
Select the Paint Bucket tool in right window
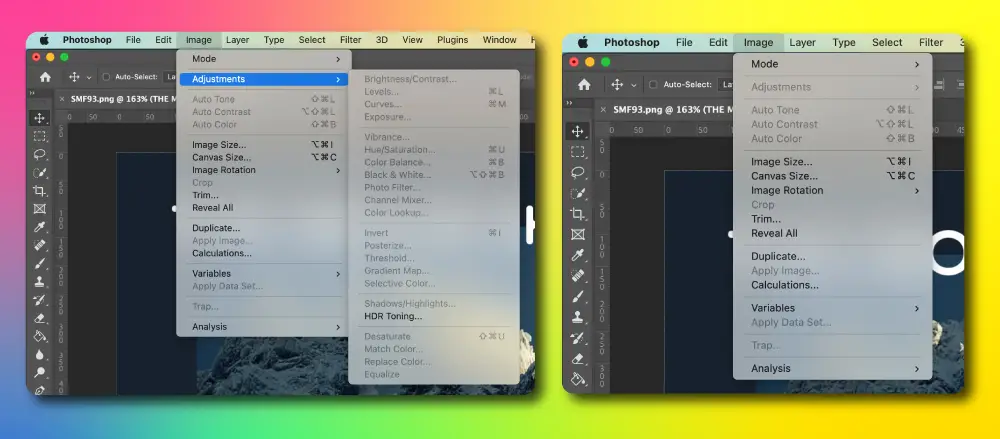[x=578, y=379]
